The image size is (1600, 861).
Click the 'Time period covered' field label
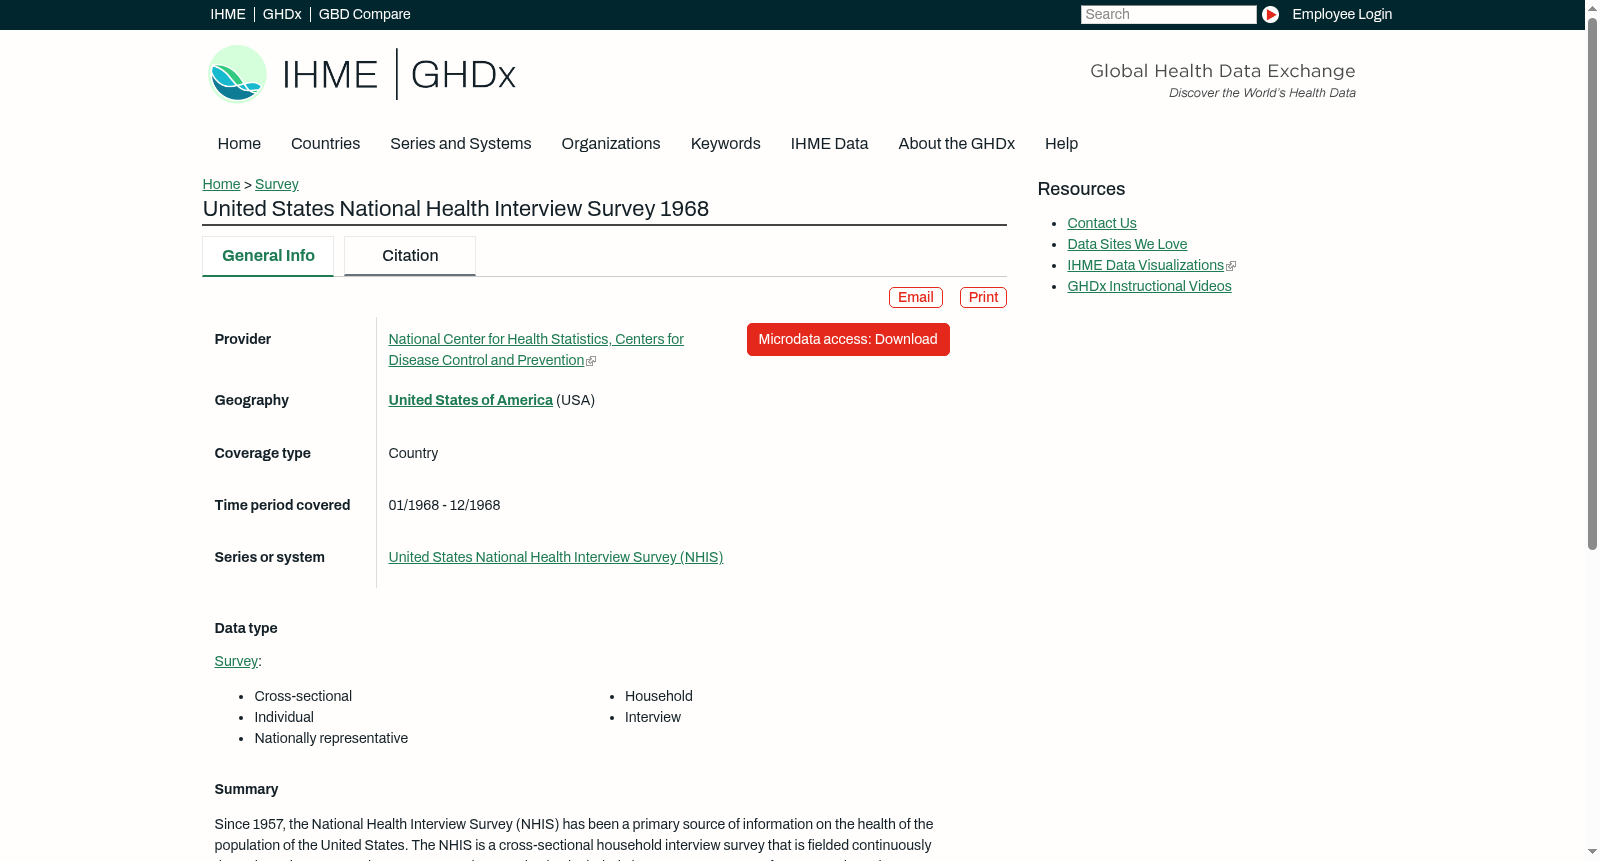click(x=283, y=505)
